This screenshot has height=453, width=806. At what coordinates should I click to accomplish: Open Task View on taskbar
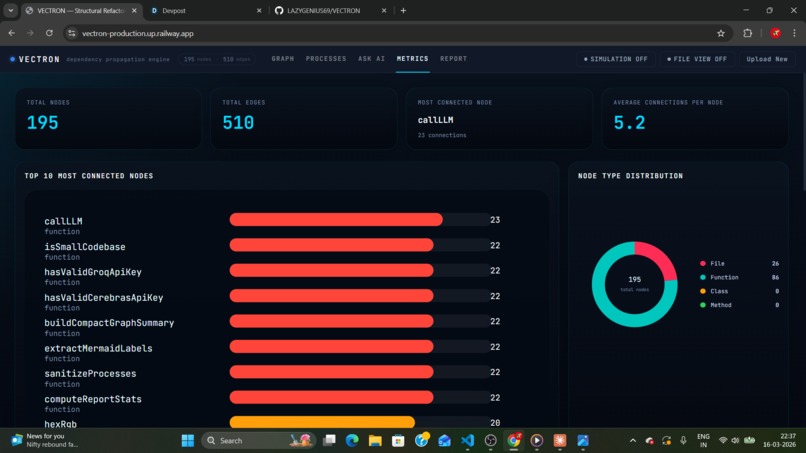[x=329, y=441]
